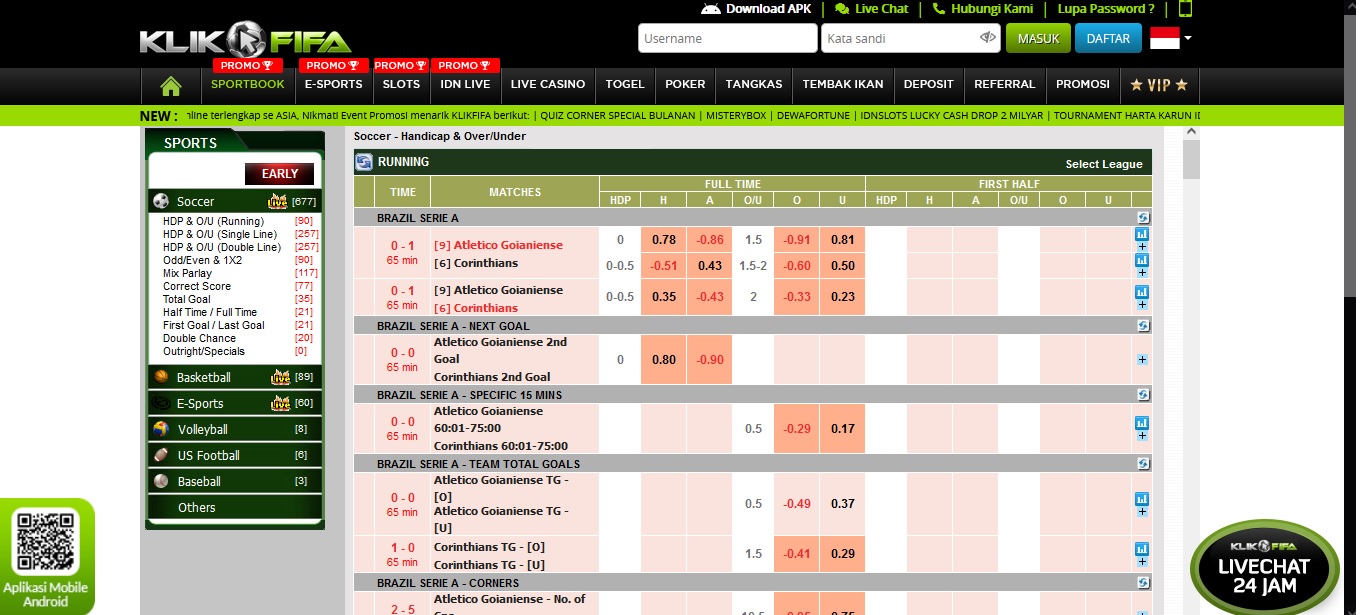Open the Select League filter

click(x=1104, y=164)
